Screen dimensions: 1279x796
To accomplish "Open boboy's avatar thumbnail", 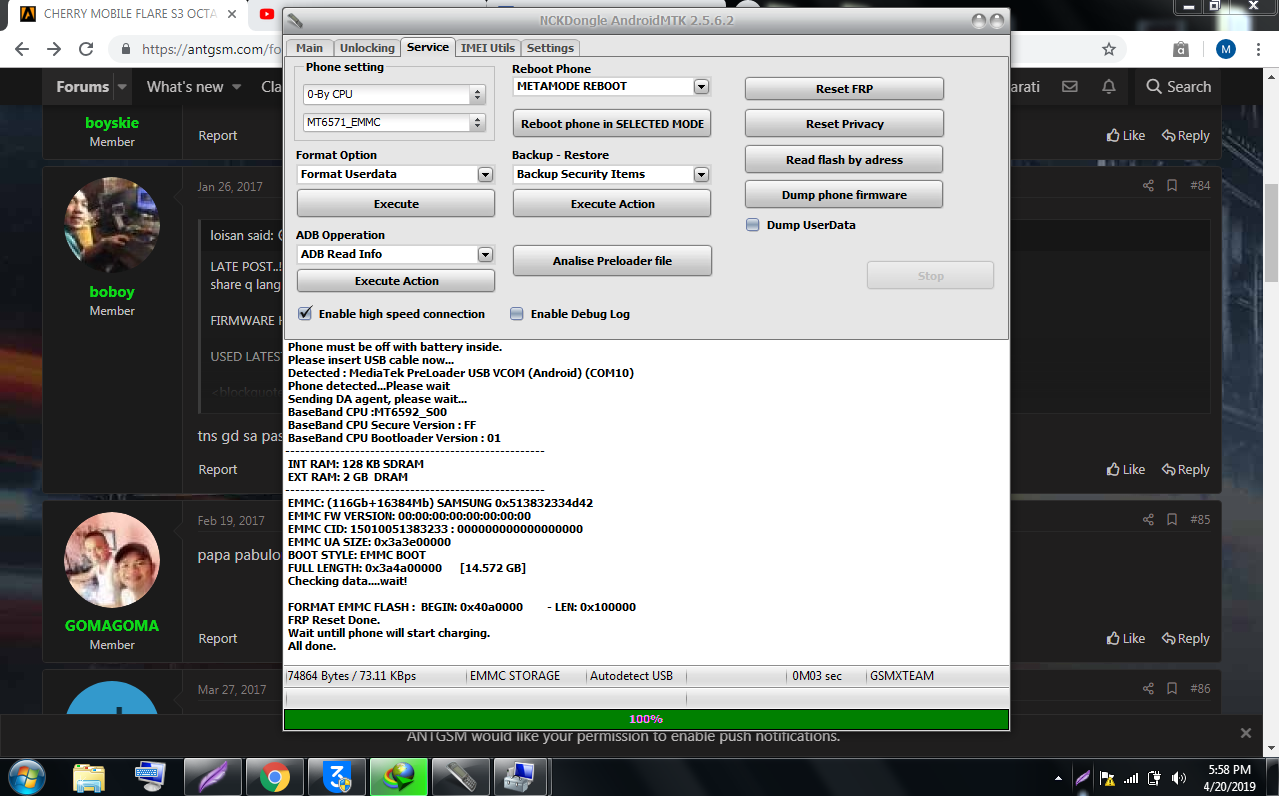I will (112, 225).
